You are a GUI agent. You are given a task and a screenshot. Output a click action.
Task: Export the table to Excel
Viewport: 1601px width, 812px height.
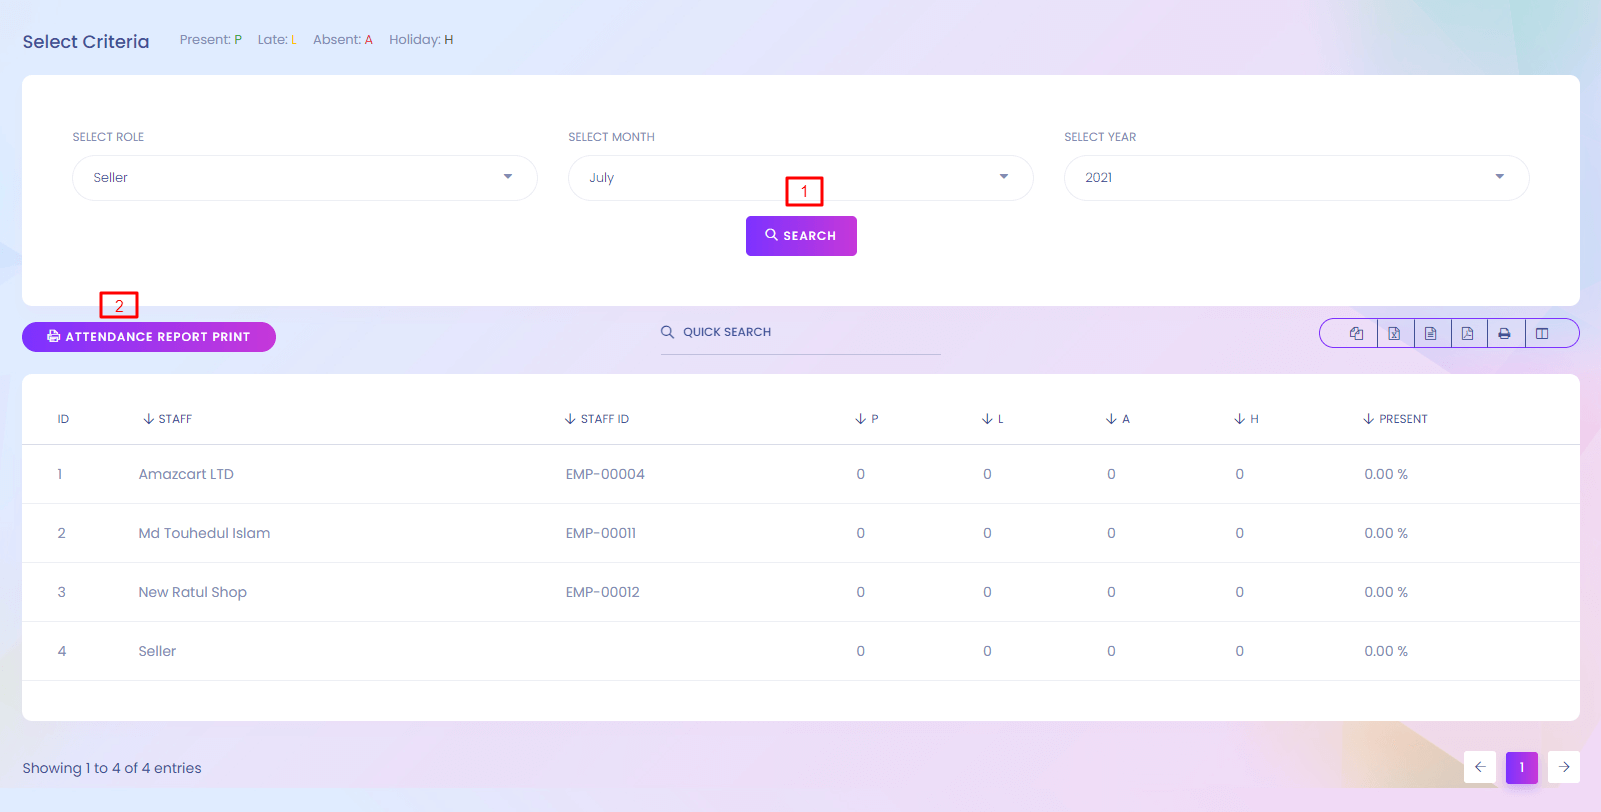[1394, 334]
